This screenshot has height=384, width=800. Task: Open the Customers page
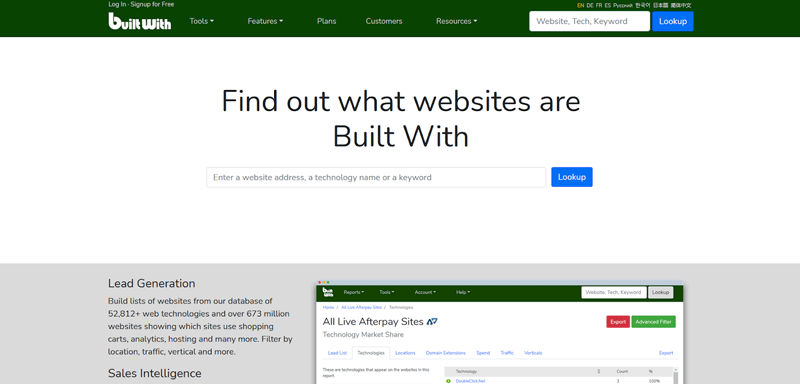coord(384,21)
